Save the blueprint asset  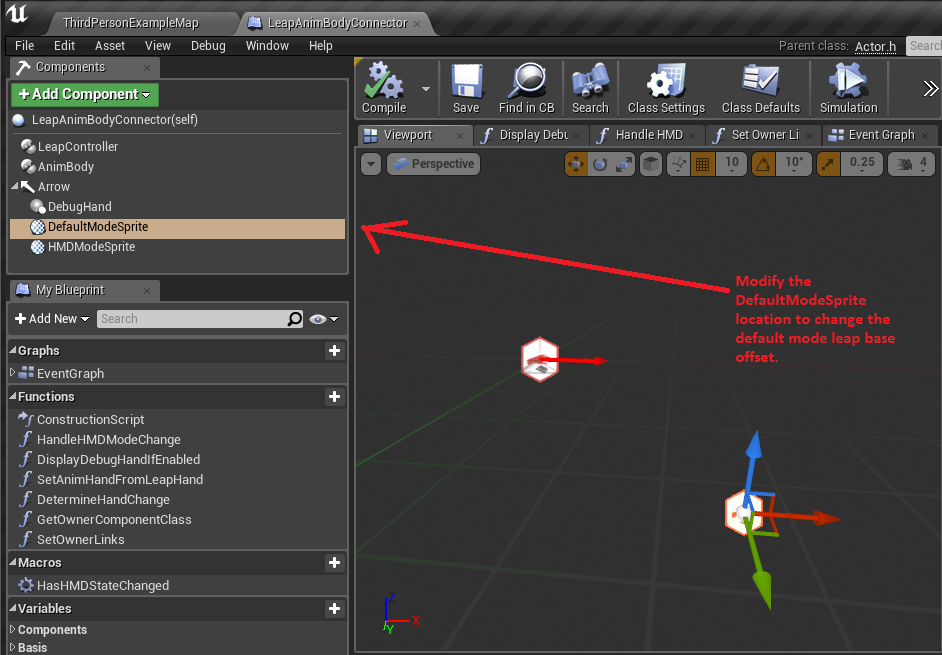point(466,88)
